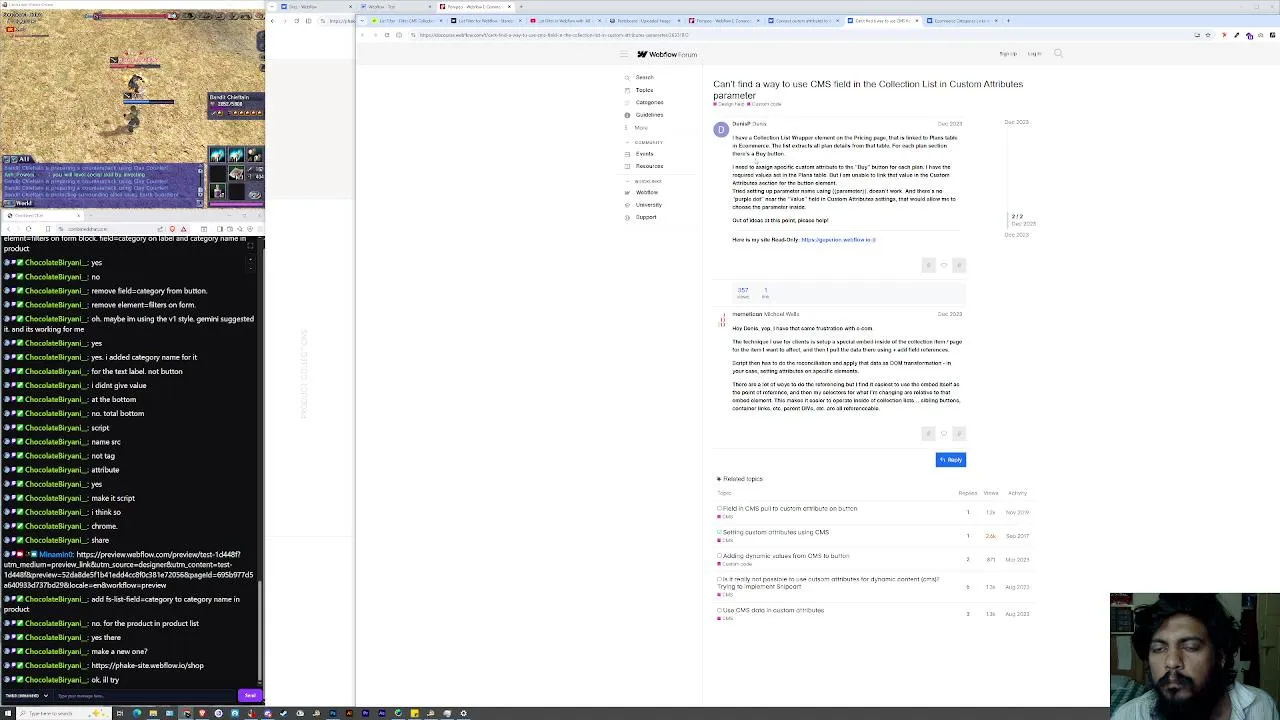The image size is (1280, 720).
Task: Open Guidelines in the forum sidebar
Action: click(x=648, y=115)
